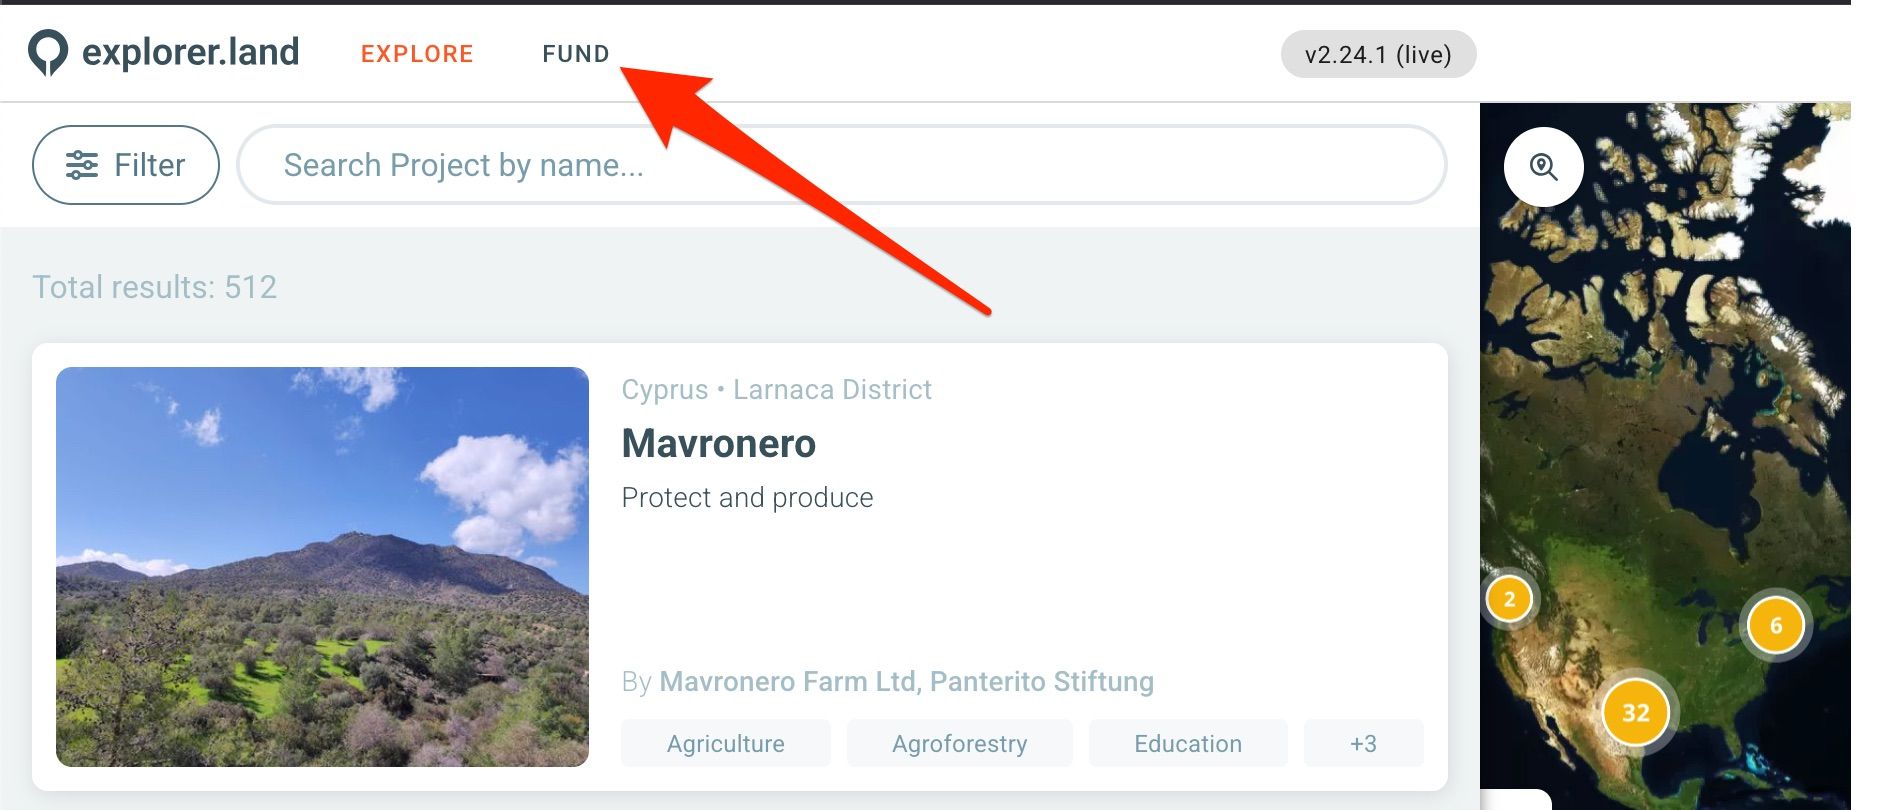Click the sliders icon in the Filter button
The height and width of the screenshot is (810, 1892).
click(x=82, y=165)
